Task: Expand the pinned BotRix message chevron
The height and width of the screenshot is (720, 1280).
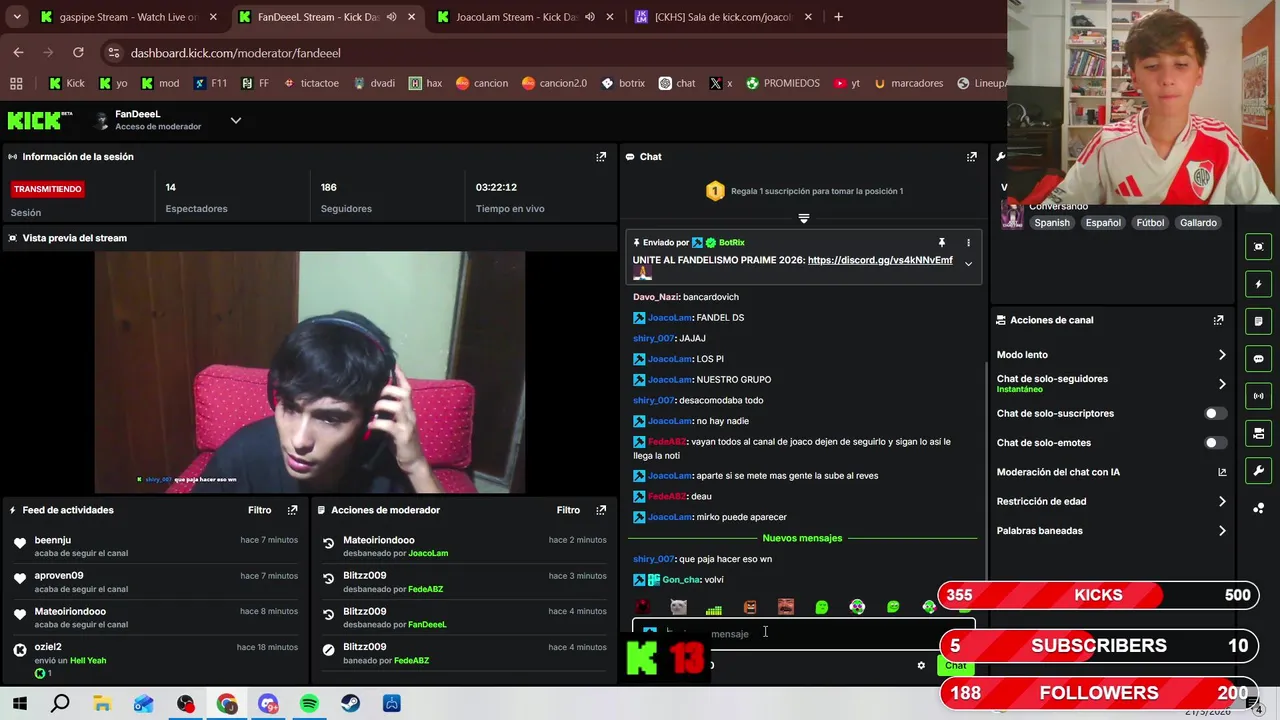Action: [968, 264]
